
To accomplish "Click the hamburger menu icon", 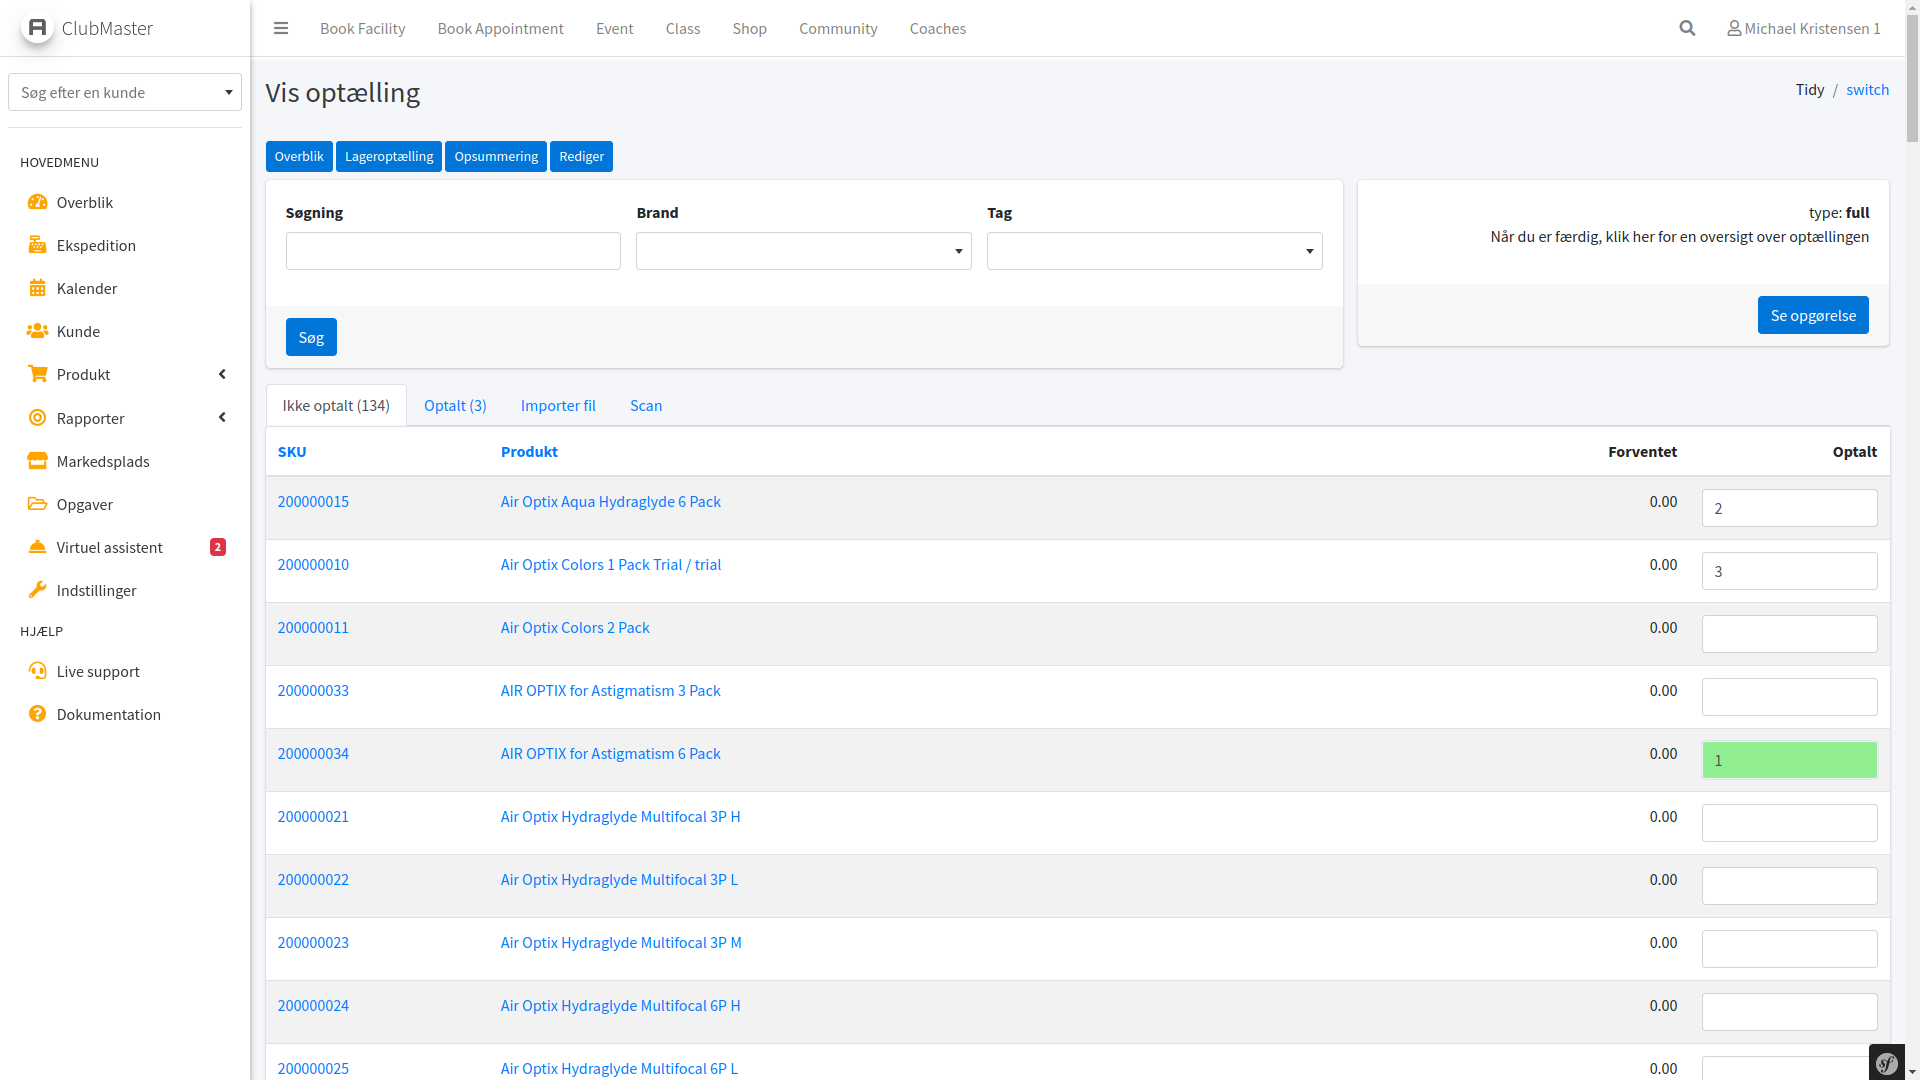I will tap(281, 28).
